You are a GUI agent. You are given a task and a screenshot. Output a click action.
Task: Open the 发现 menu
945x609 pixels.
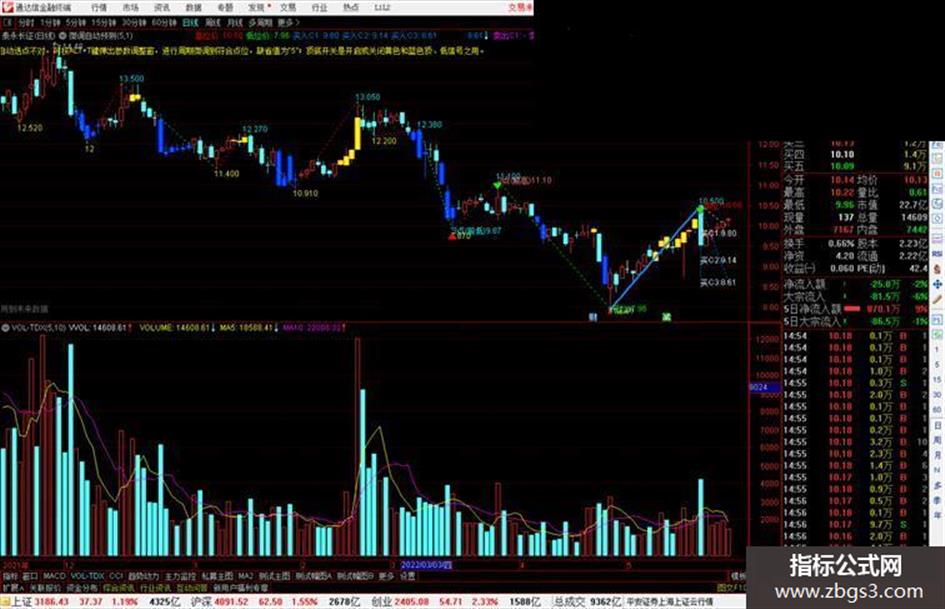pos(257,7)
